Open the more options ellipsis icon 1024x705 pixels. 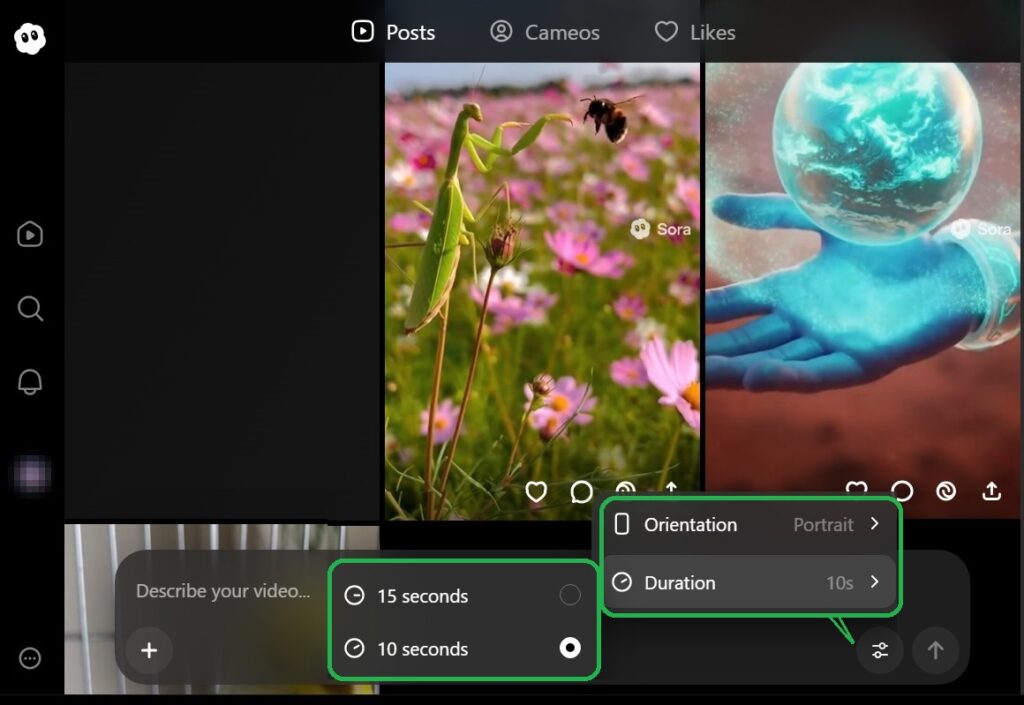[x=30, y=658]
